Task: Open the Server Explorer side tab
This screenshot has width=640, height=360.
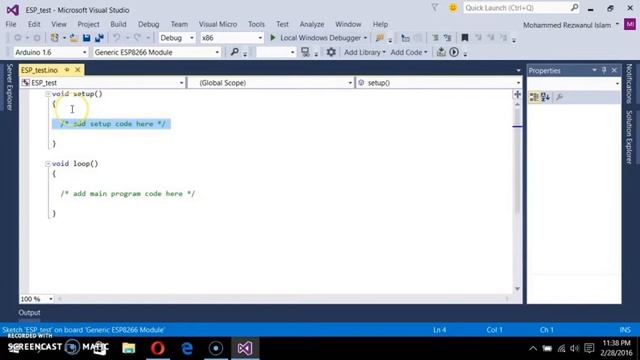Action: (x=10, y=87)
